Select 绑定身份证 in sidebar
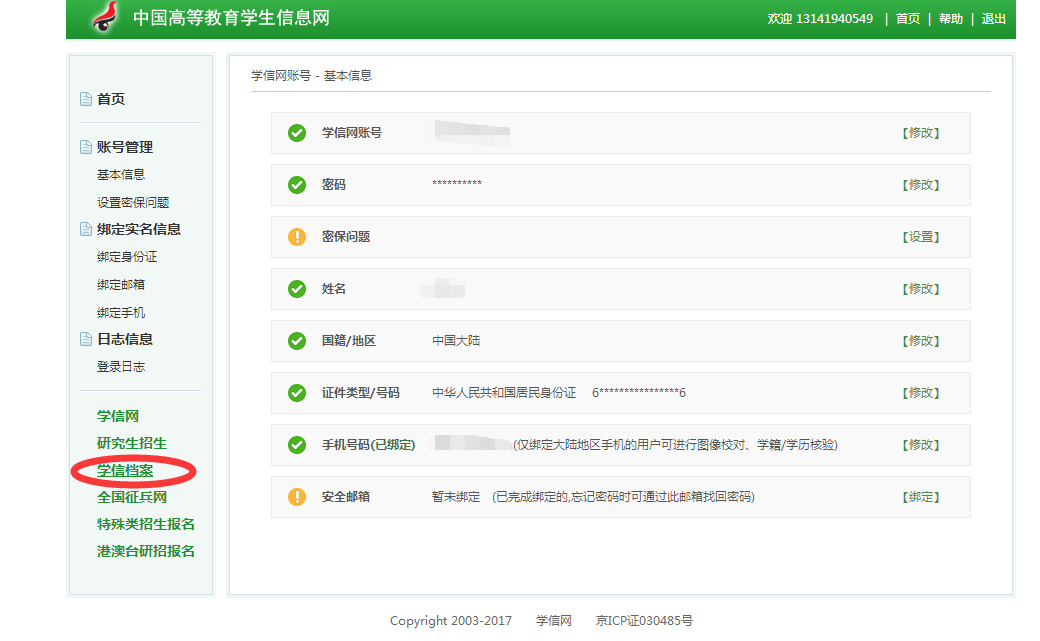 [127, 257]
